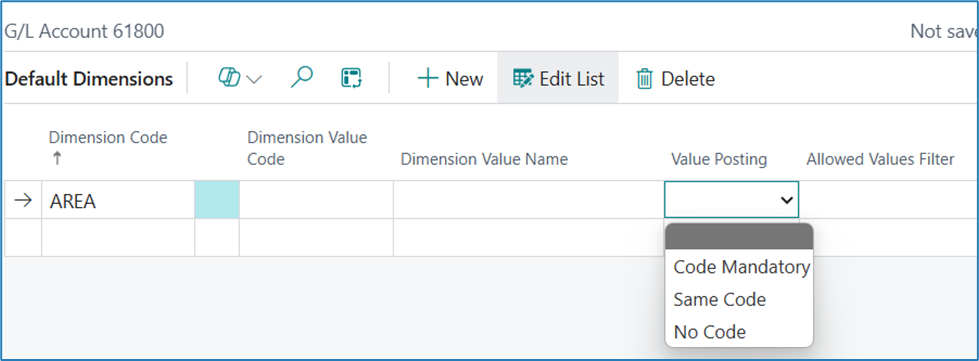The width and height of the screenshot is (979, 361).
Task: Click the Allowed Values Filter column header
Action: pos(880,159)
